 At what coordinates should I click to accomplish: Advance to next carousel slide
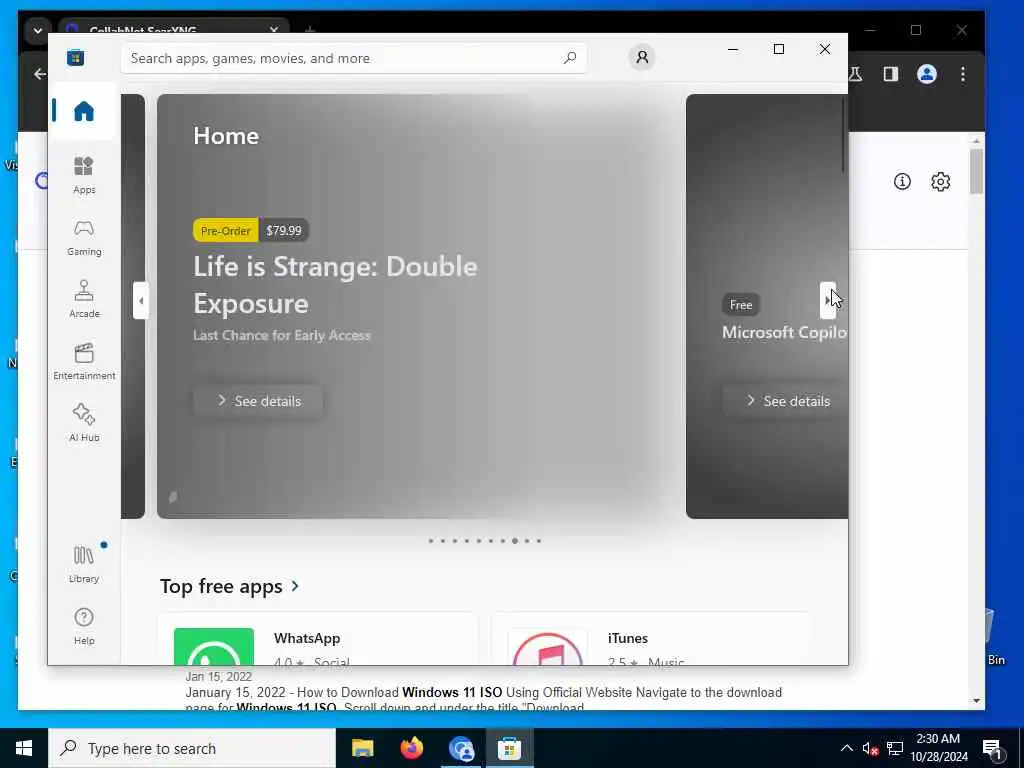click(x=827, y=300)
